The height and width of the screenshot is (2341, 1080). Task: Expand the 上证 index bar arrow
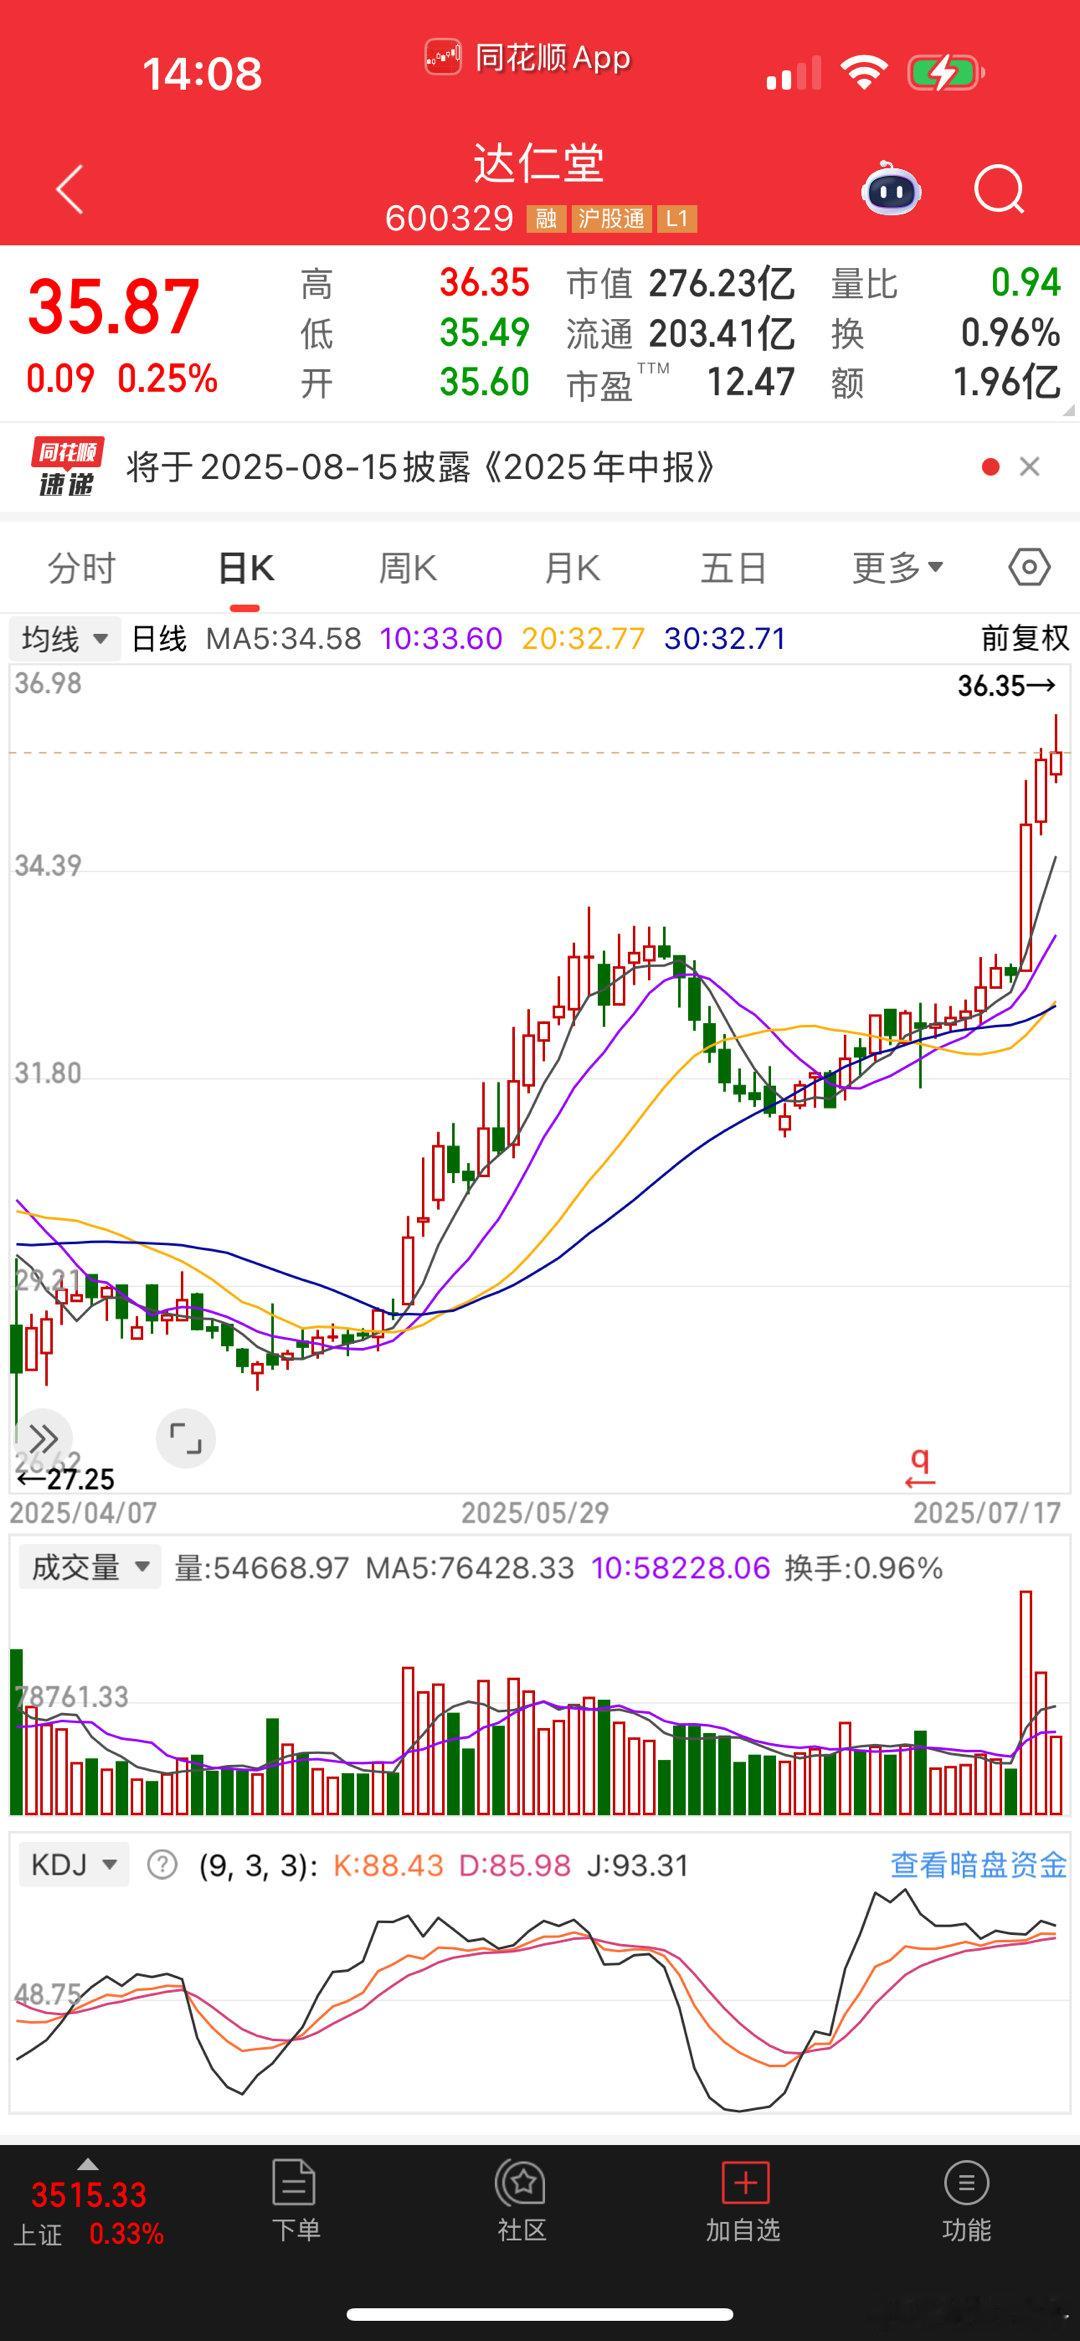coord(88,2165)
